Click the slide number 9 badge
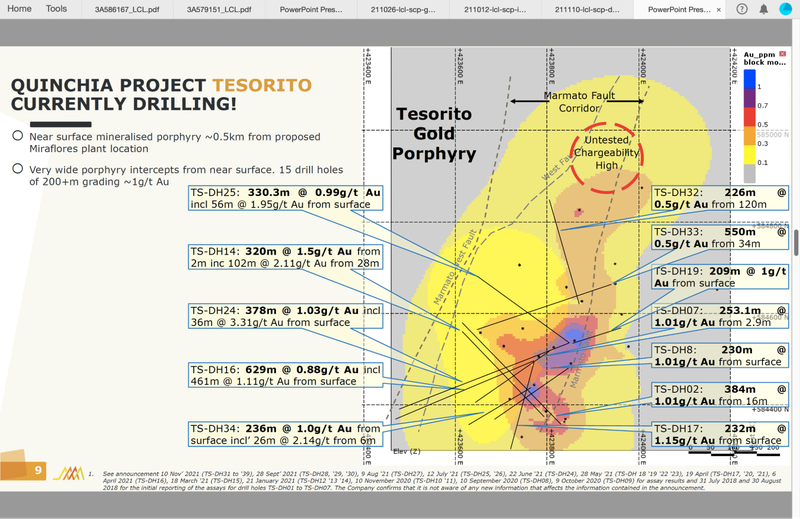800x519 pixels. 23,470
